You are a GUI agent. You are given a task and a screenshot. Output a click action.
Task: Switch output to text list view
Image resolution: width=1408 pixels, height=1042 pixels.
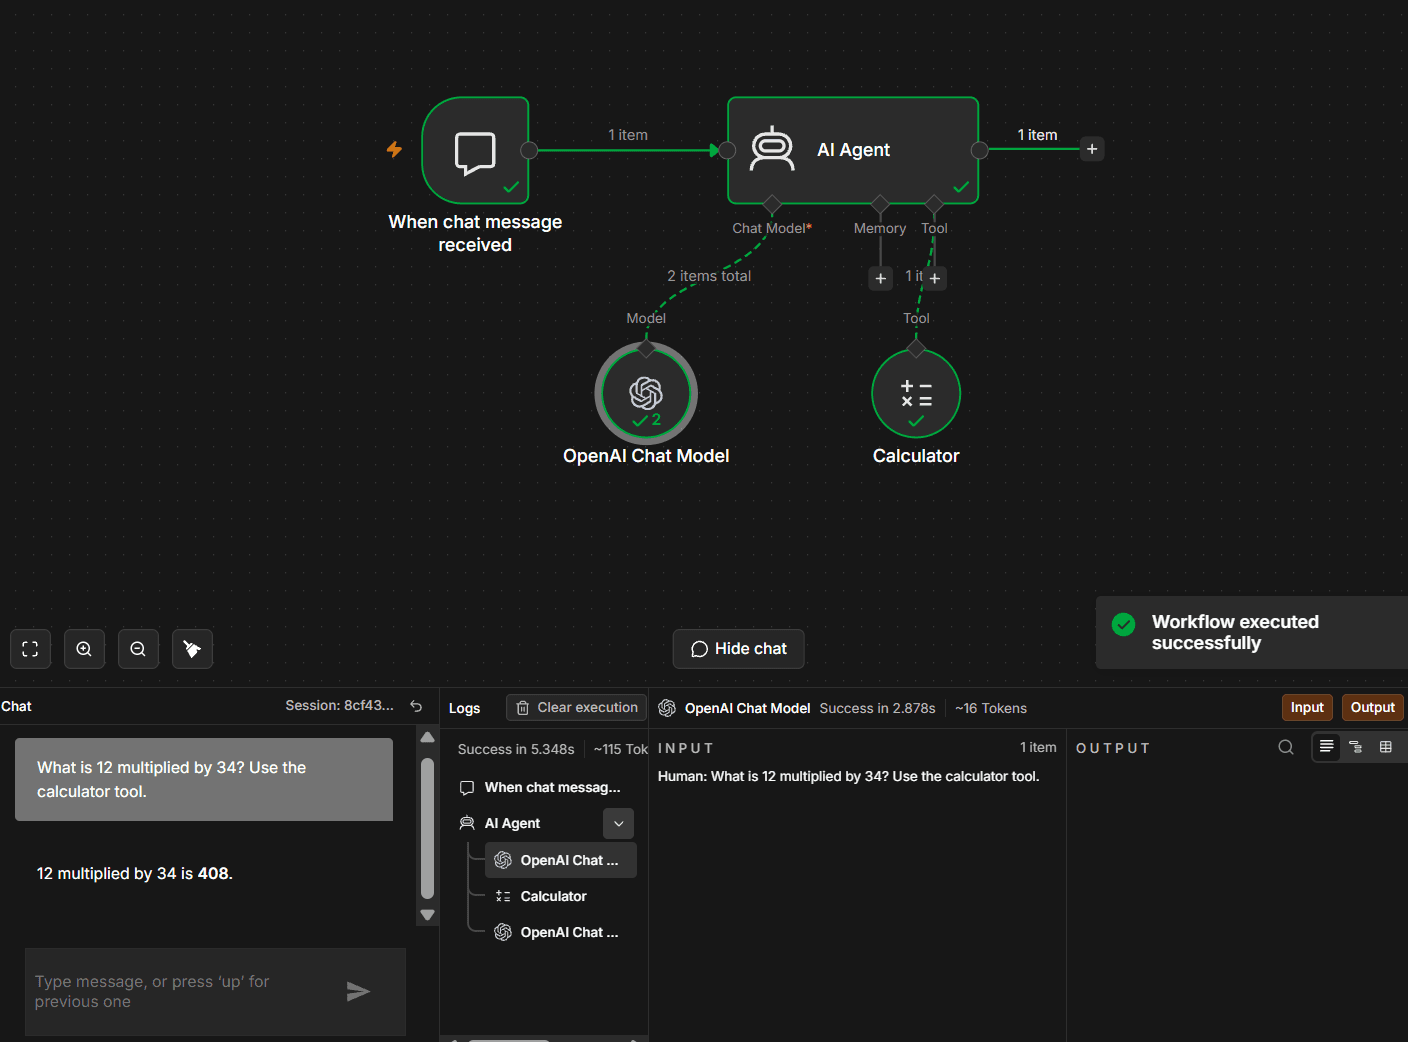click(x=1326, y=747)
